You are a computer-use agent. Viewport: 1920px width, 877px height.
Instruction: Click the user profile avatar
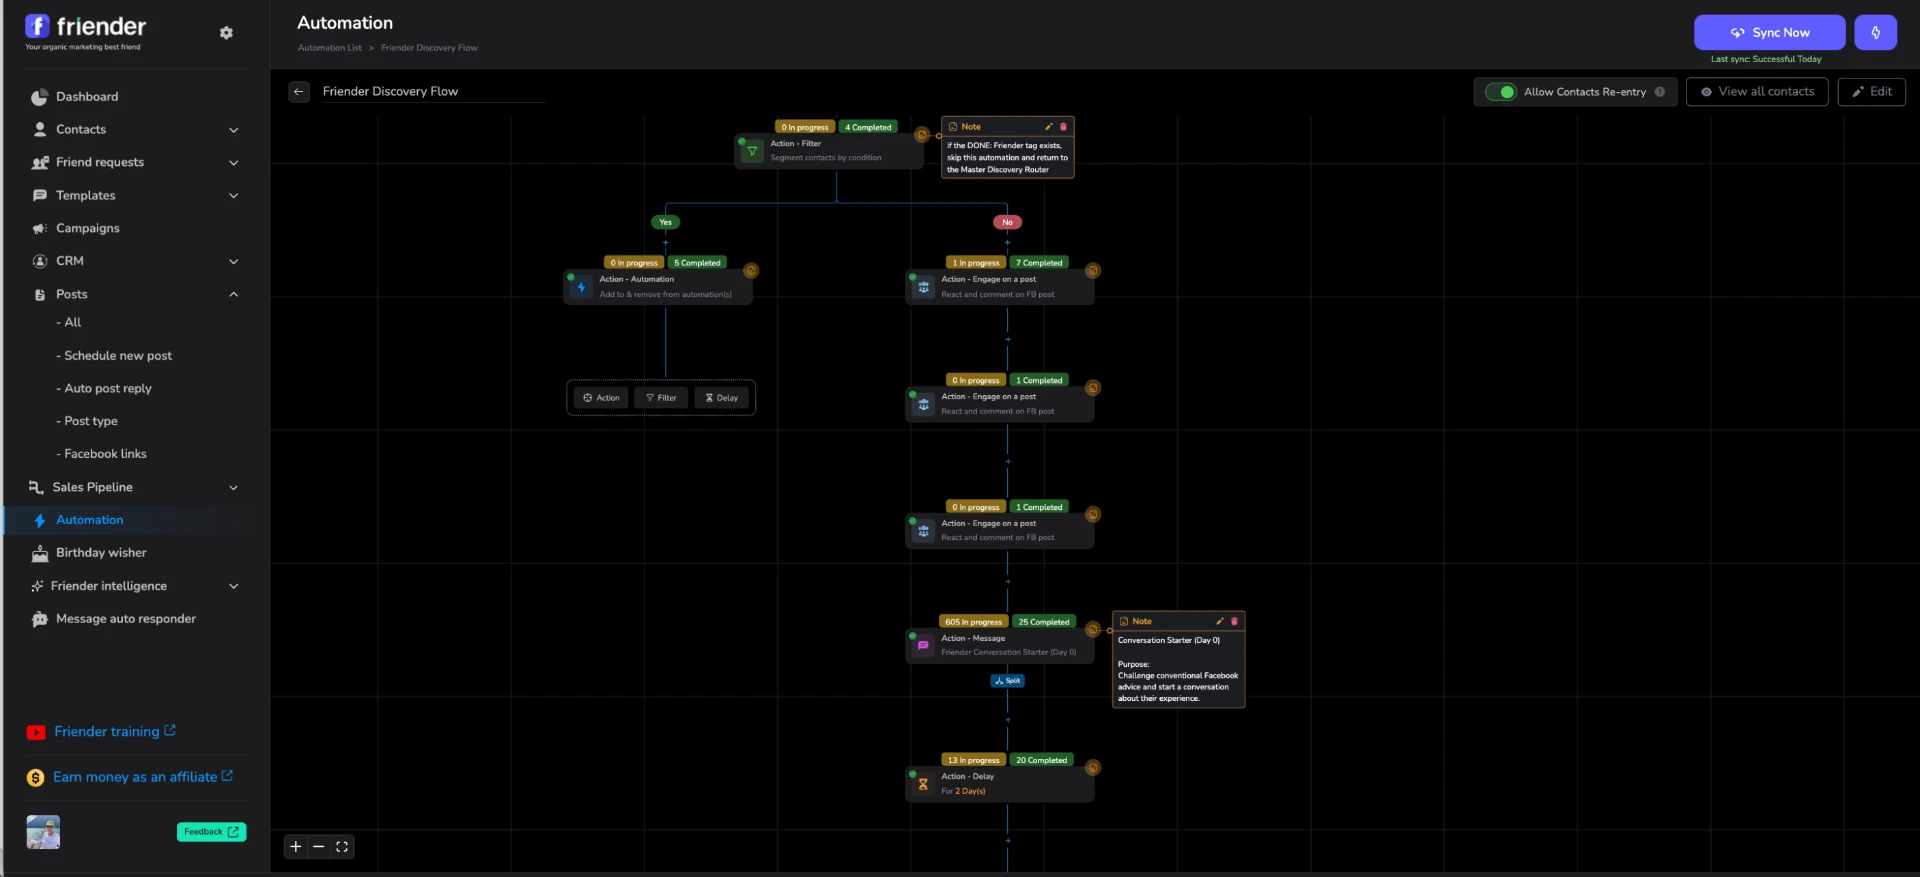(x=43, y=832)
